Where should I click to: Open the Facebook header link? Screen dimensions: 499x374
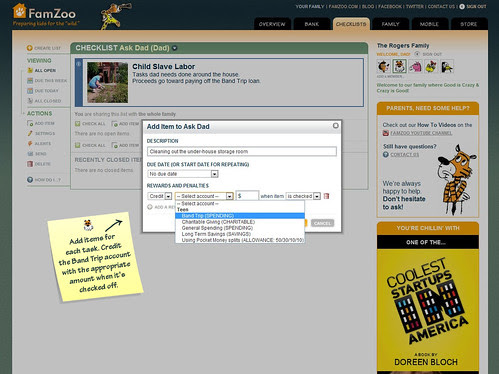coord(390,6)
